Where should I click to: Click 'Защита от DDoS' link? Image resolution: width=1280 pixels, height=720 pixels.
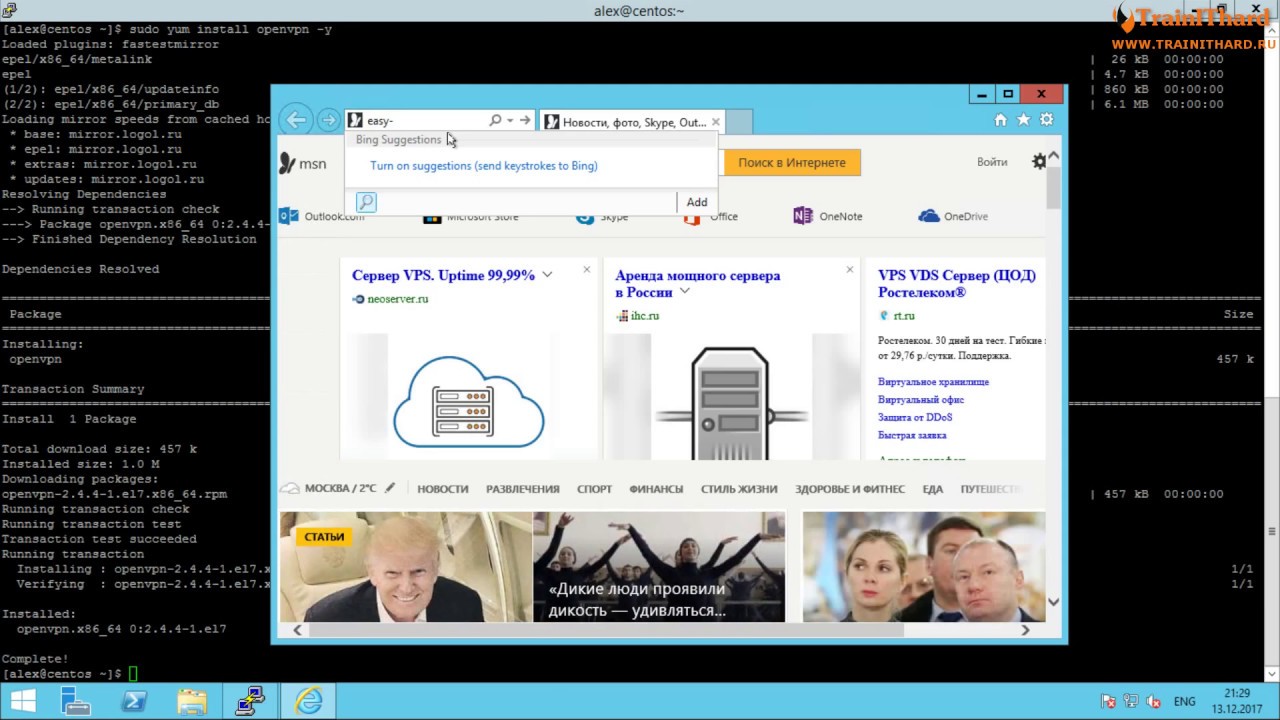[915, 417]
